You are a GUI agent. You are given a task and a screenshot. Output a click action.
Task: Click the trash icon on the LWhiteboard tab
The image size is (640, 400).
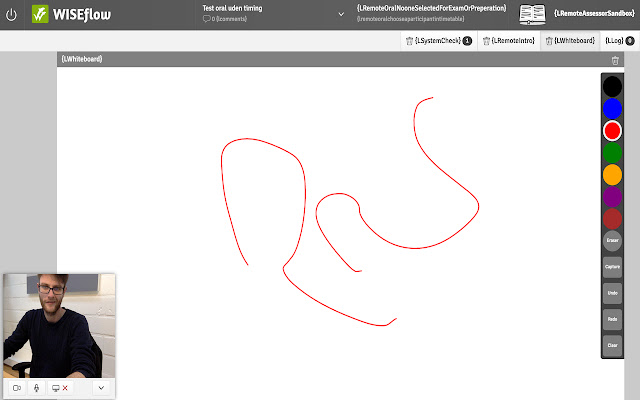click(x=549, y=41)
